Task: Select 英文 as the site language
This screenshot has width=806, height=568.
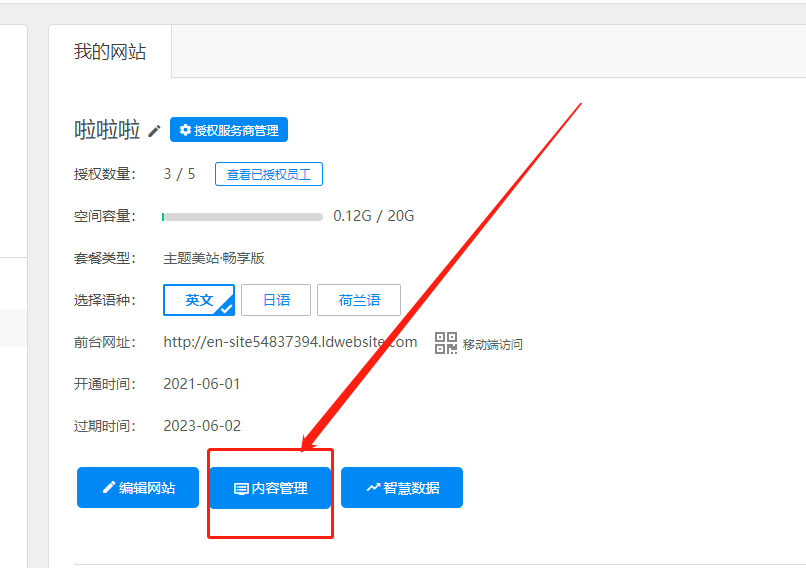Action: [x=198, y=300]
